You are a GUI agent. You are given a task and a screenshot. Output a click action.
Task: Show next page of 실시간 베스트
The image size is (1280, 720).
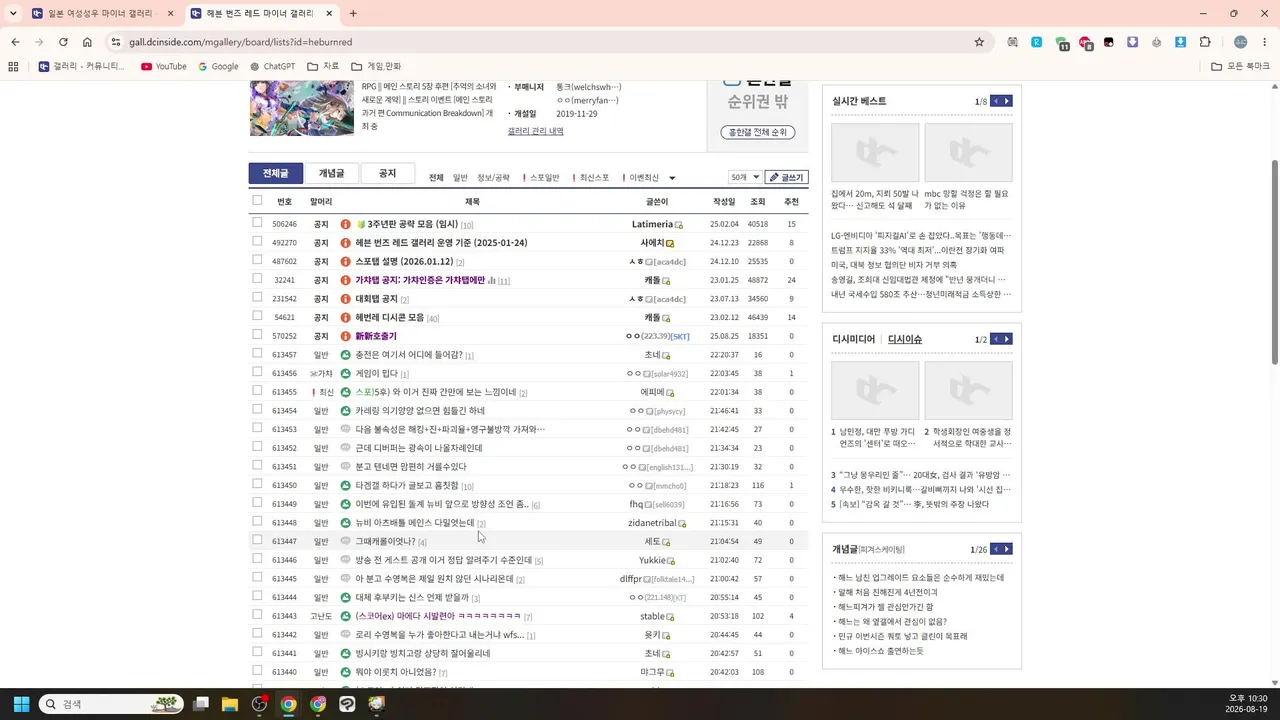tap(1007, 101)
